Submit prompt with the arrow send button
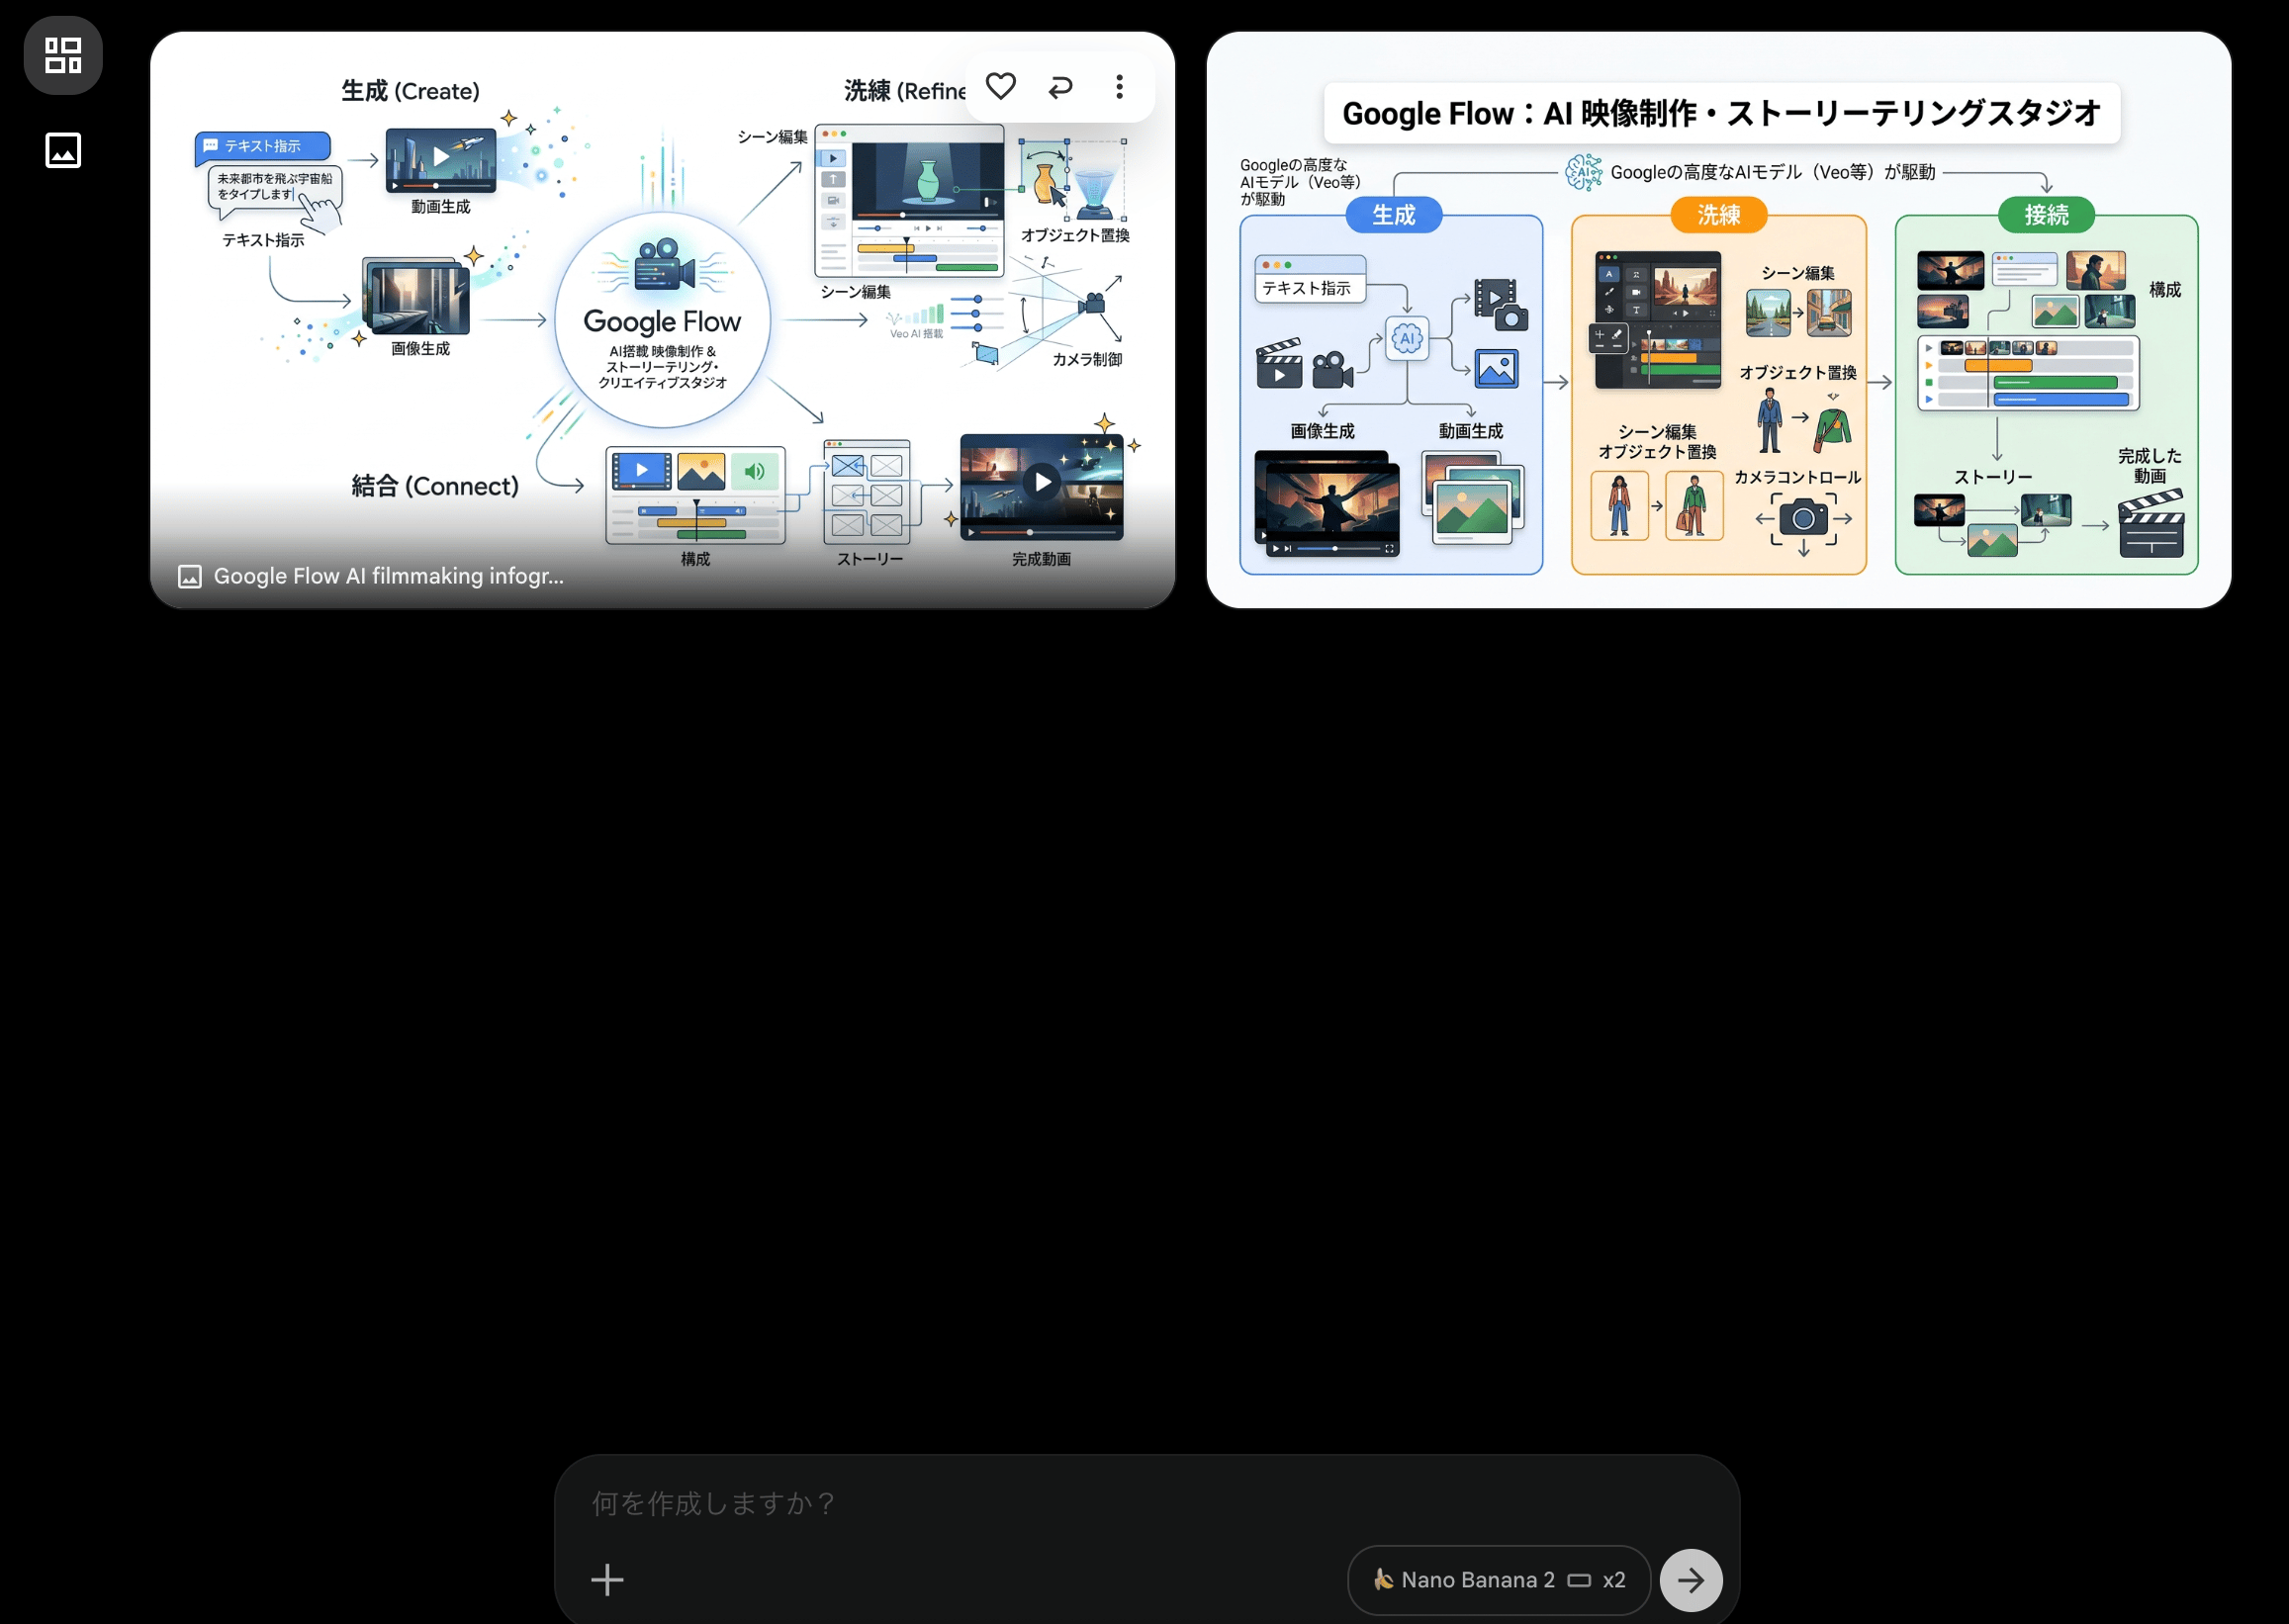Image resolution: width=2289 pixels, height=1624 pixels. [x=1690, y=1580]
